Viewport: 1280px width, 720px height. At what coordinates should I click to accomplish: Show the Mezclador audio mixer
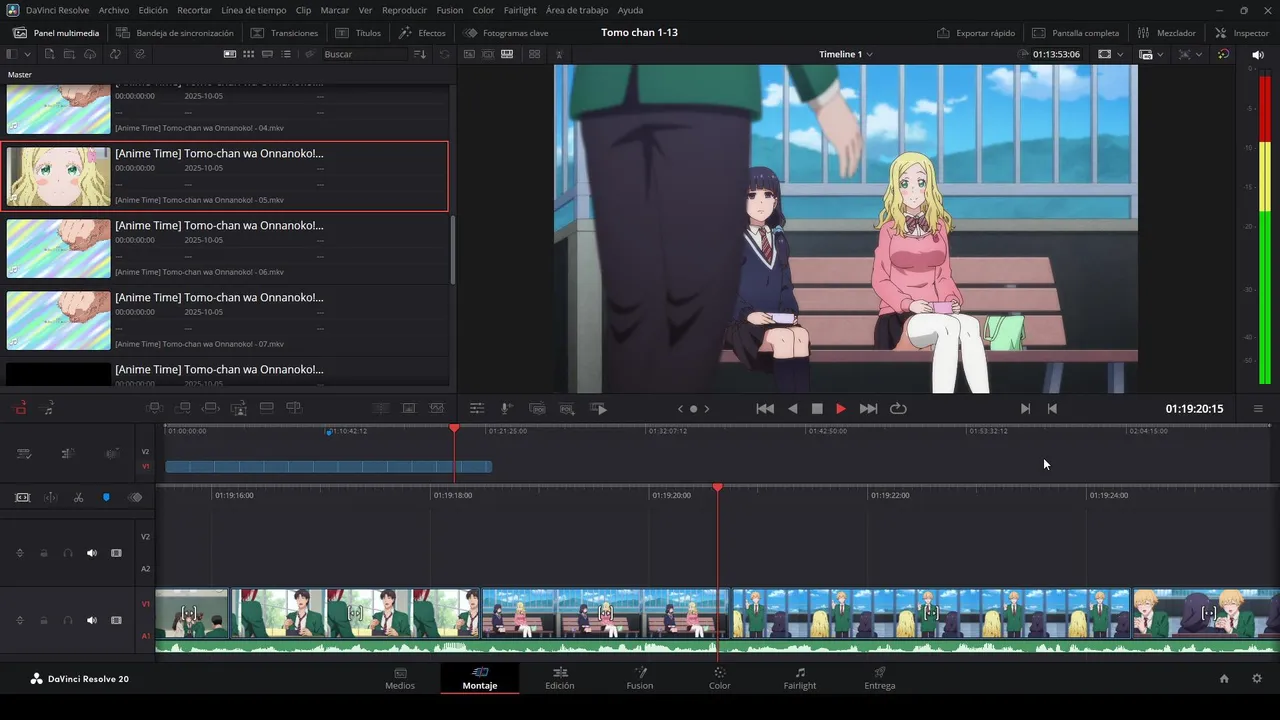pos(1166,33)
